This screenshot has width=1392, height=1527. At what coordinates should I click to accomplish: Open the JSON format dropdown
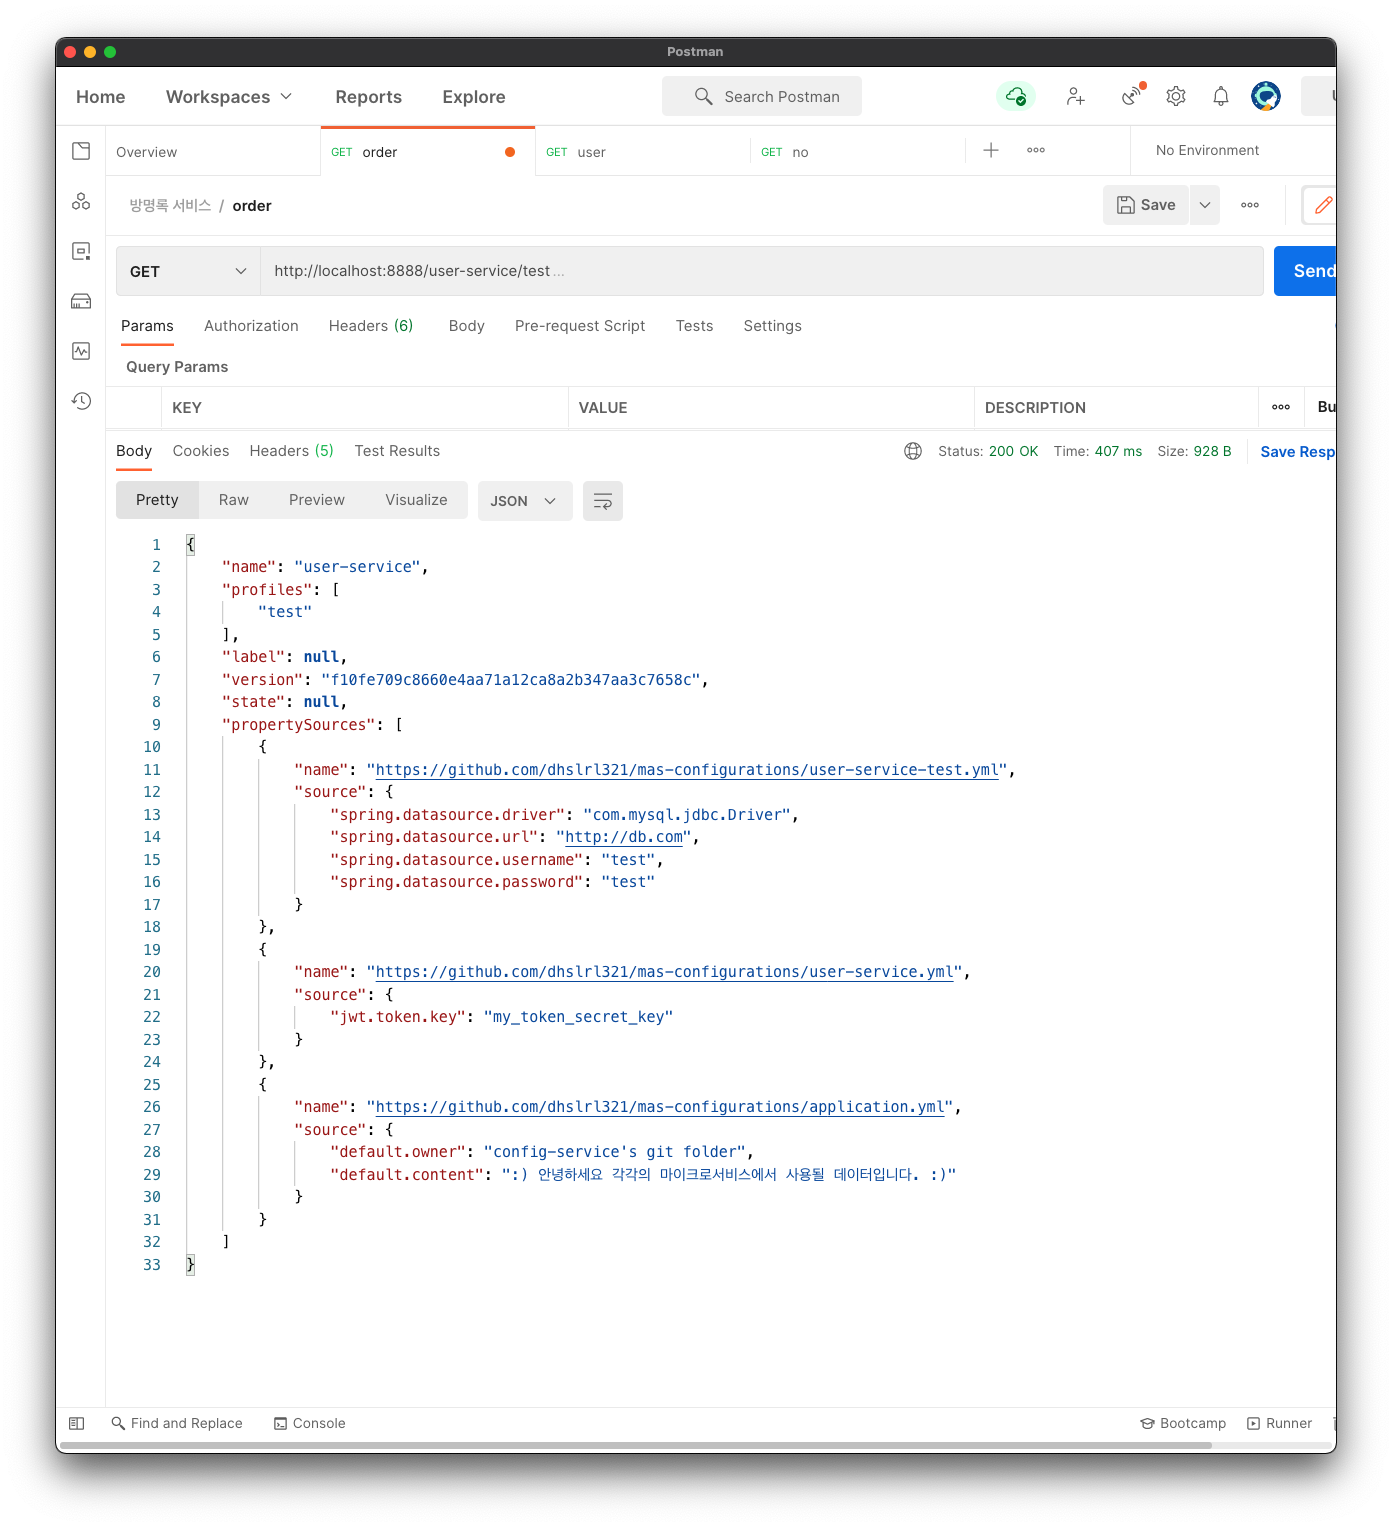click(x=525, y=501)
